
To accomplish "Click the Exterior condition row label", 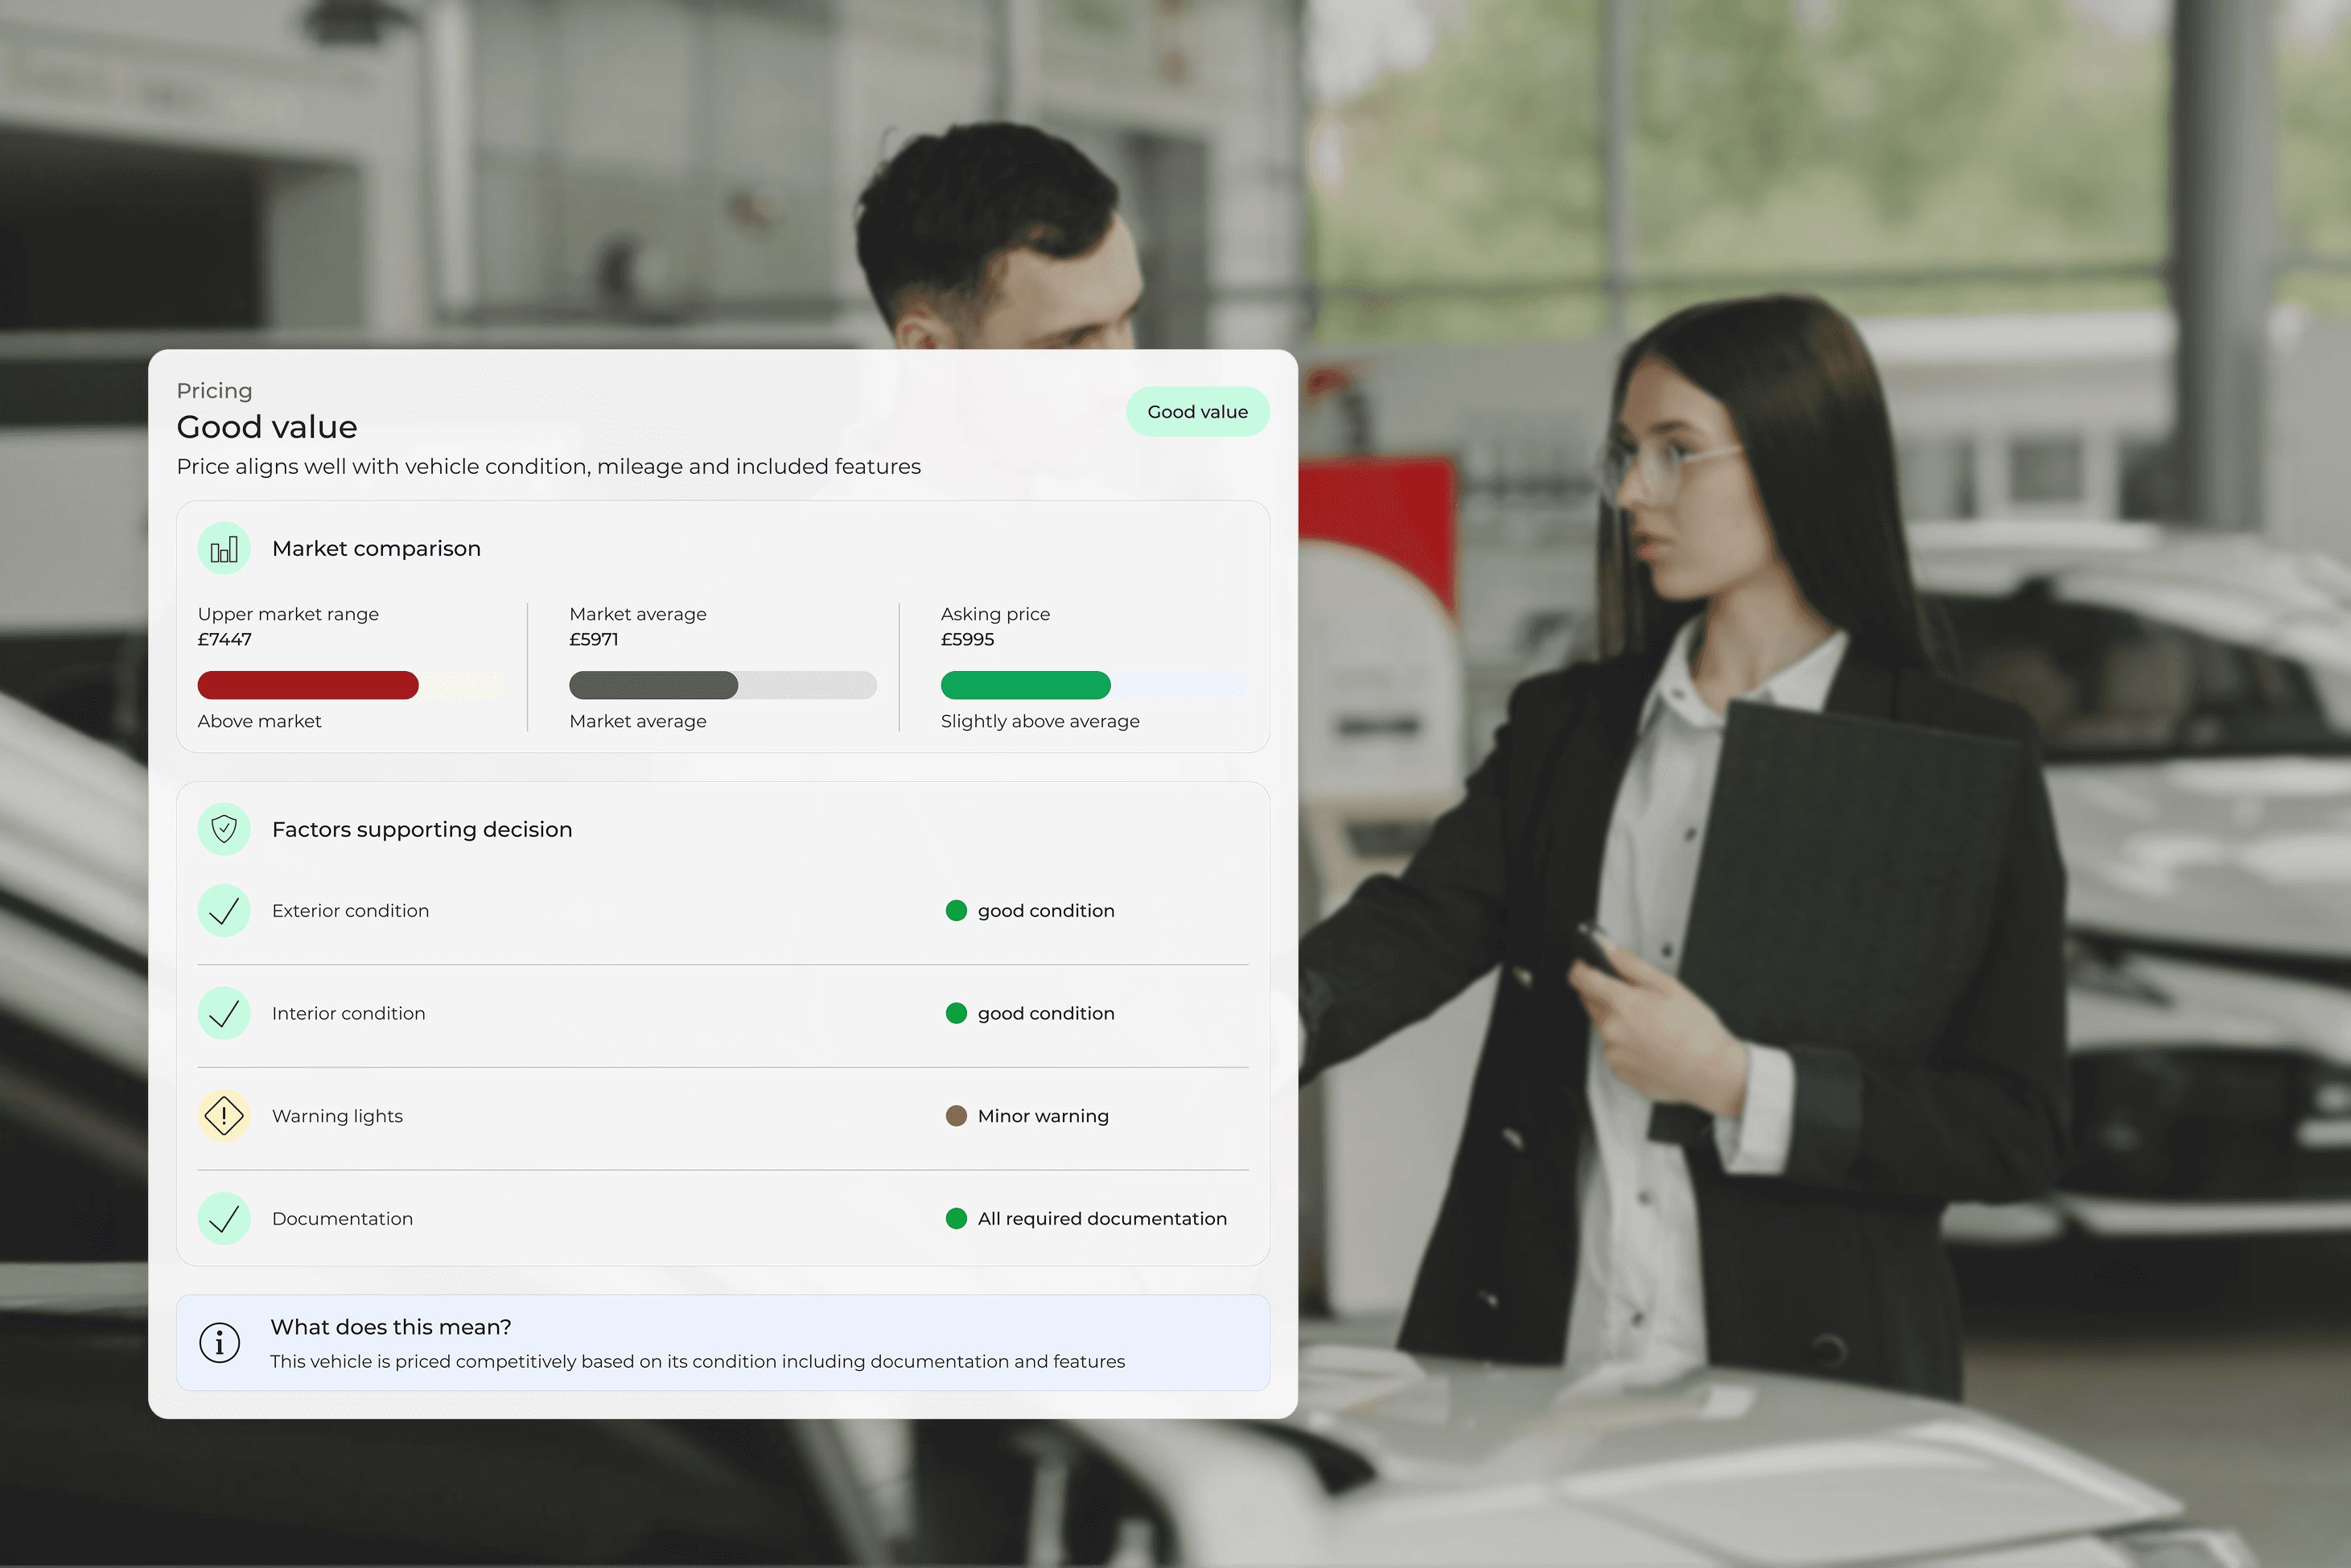I will pyautogui.click(x=350, y=910).
